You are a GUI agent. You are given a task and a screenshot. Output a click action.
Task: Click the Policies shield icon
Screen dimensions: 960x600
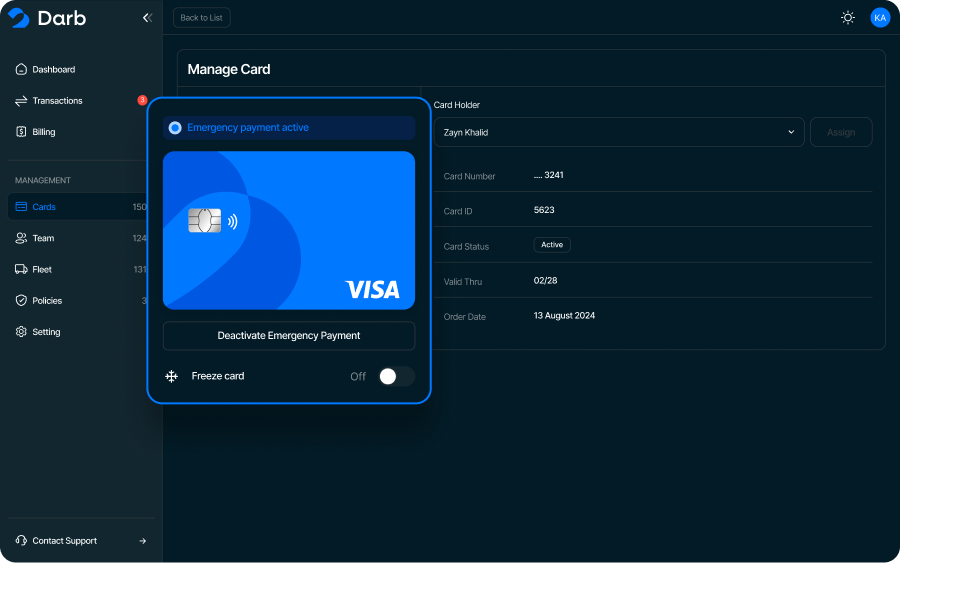pos(21,300)
